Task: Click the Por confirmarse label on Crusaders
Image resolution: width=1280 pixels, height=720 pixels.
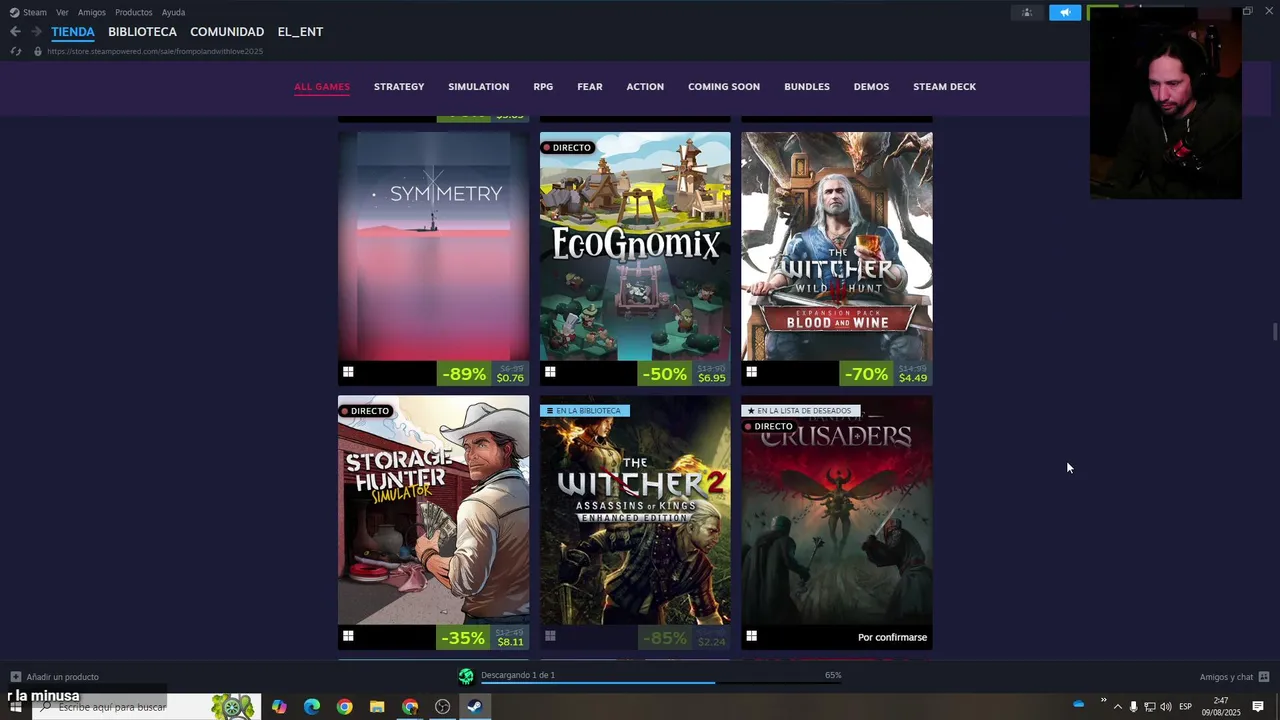Action: click(892, 637)
